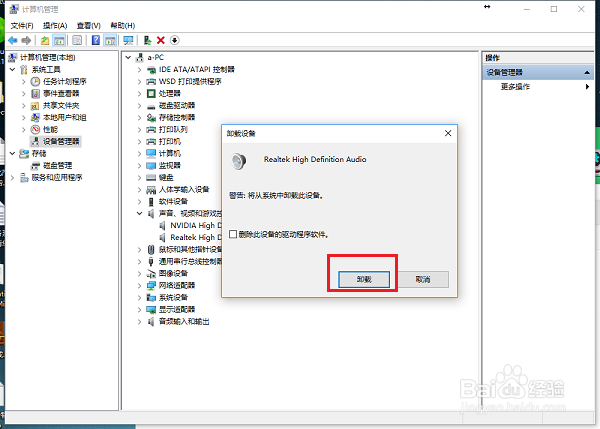Click the speaker icon in uninstall dialog
The width and height of the screenshot is (600, 429).
pyautogui.click(x=239, y=161)
